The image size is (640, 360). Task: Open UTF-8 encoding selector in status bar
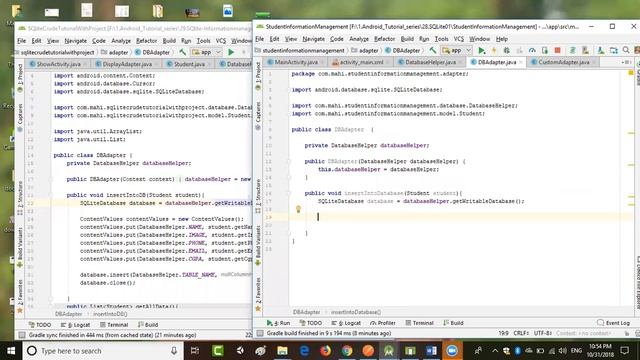[543, 333]
